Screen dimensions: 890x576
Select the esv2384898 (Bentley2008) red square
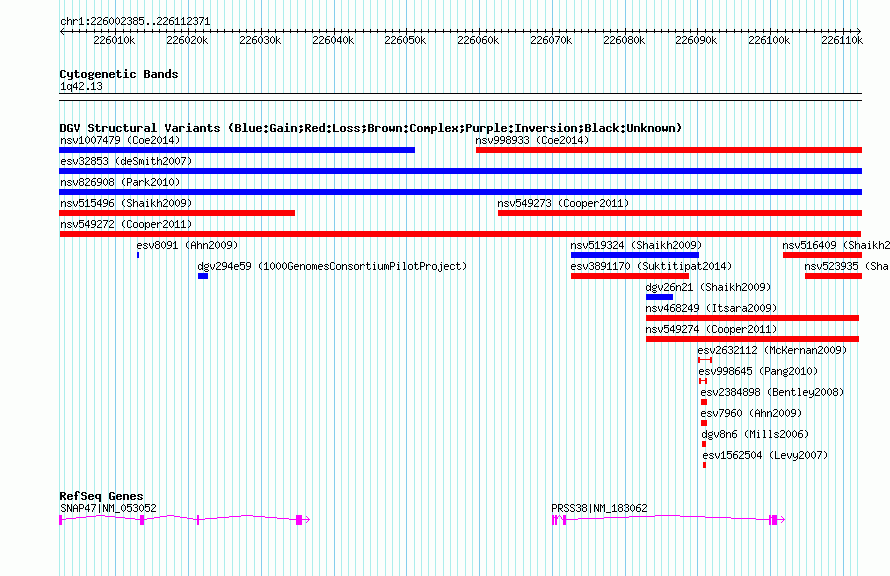click(704, 402)
